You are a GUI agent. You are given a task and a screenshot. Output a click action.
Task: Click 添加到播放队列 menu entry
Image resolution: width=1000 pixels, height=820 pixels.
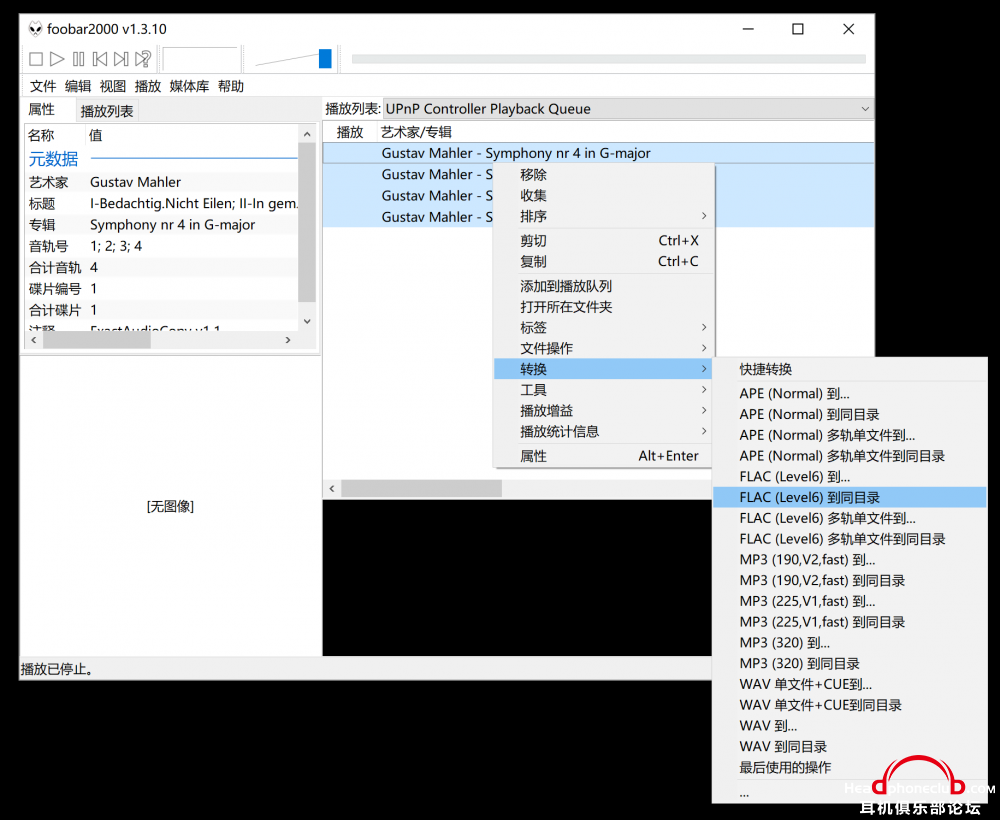(603, 286)
